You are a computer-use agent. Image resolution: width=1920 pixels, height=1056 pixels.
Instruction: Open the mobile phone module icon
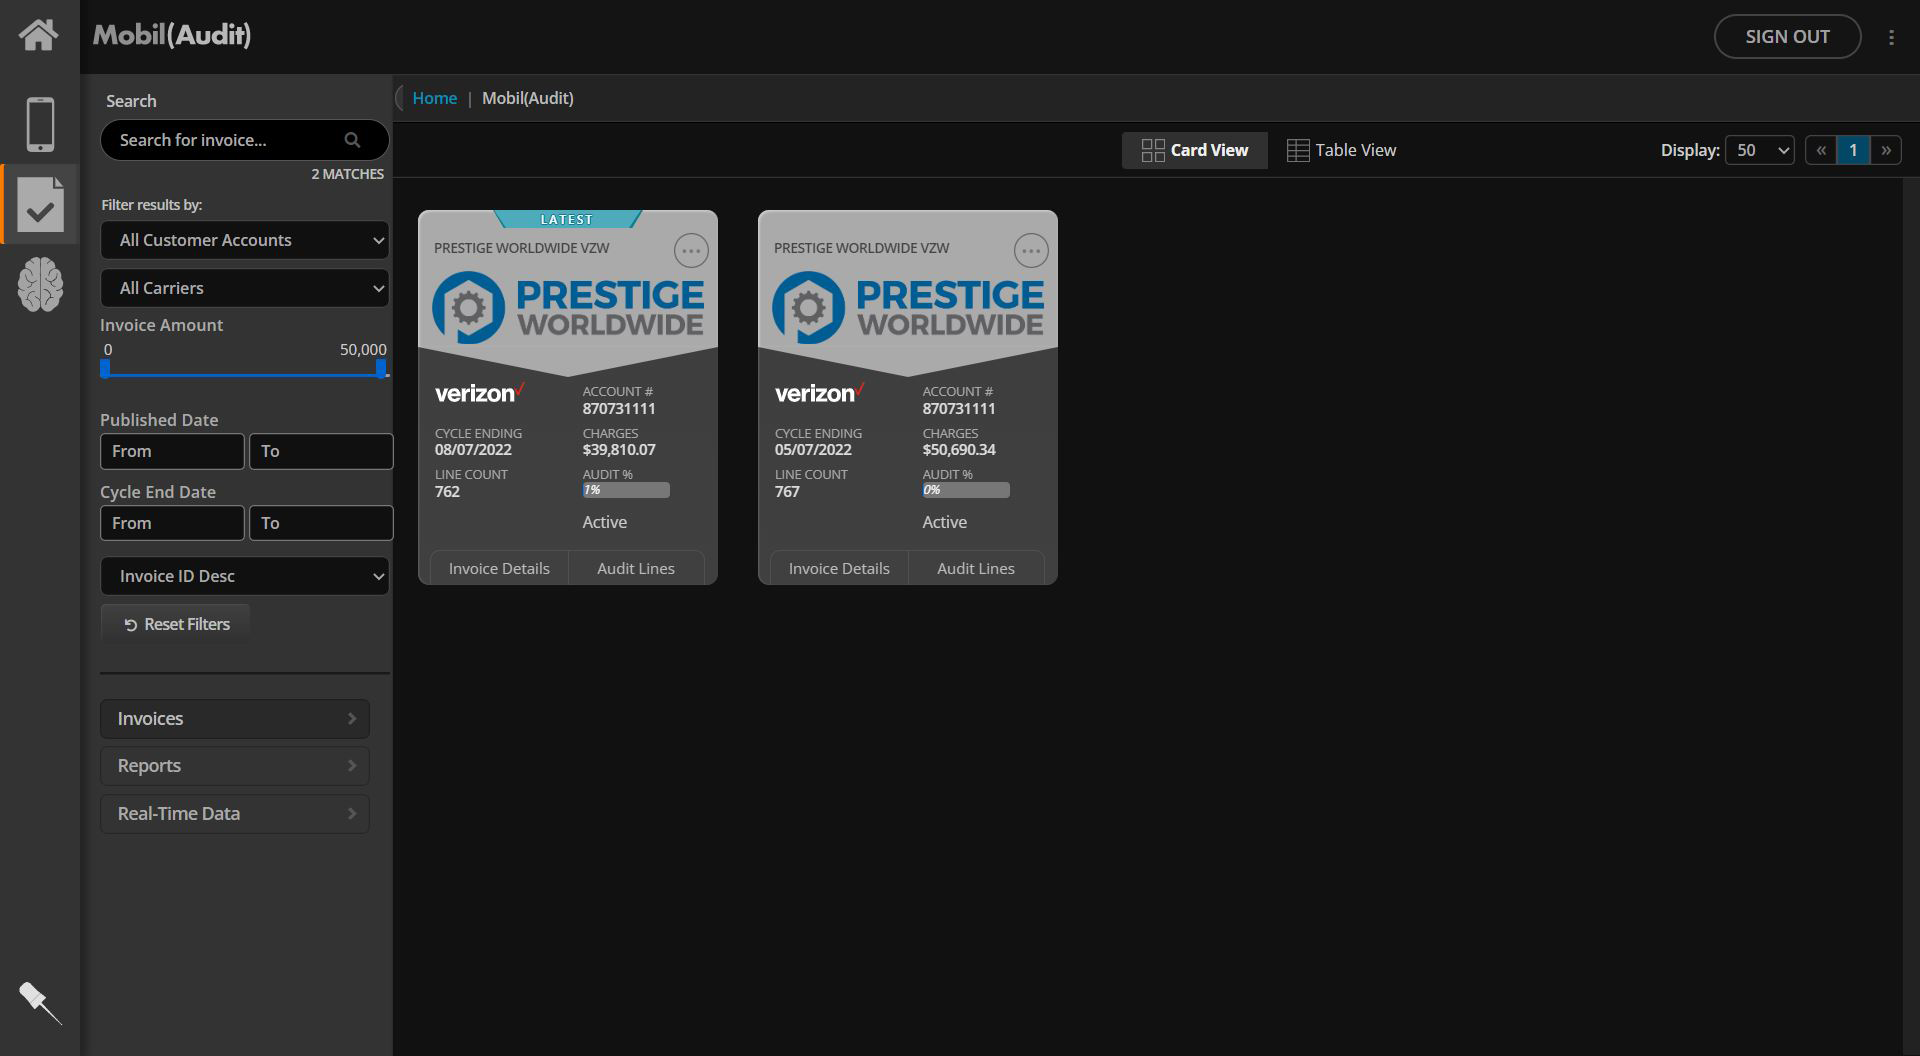click(40, 124)
